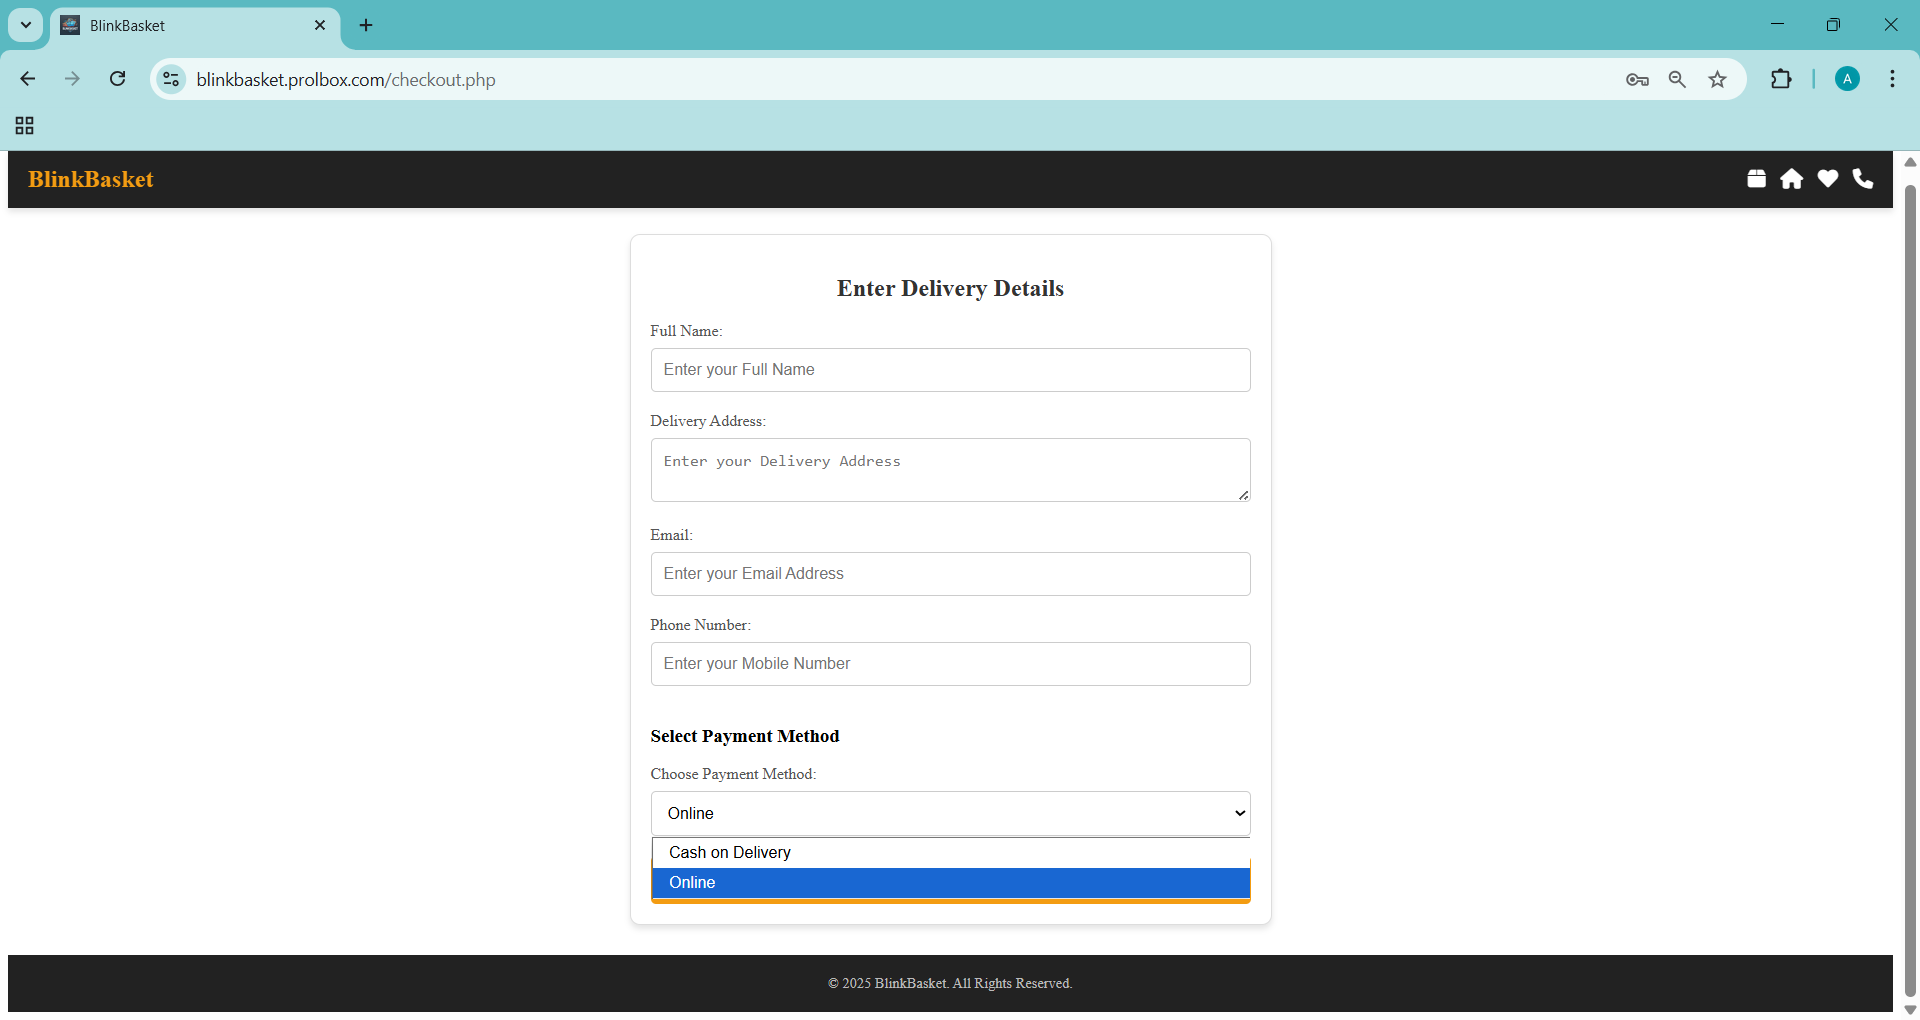This screenshot has width=1920, height=1020.
Task: Go to home via house icon
Action: click(x=1791, y=179)
